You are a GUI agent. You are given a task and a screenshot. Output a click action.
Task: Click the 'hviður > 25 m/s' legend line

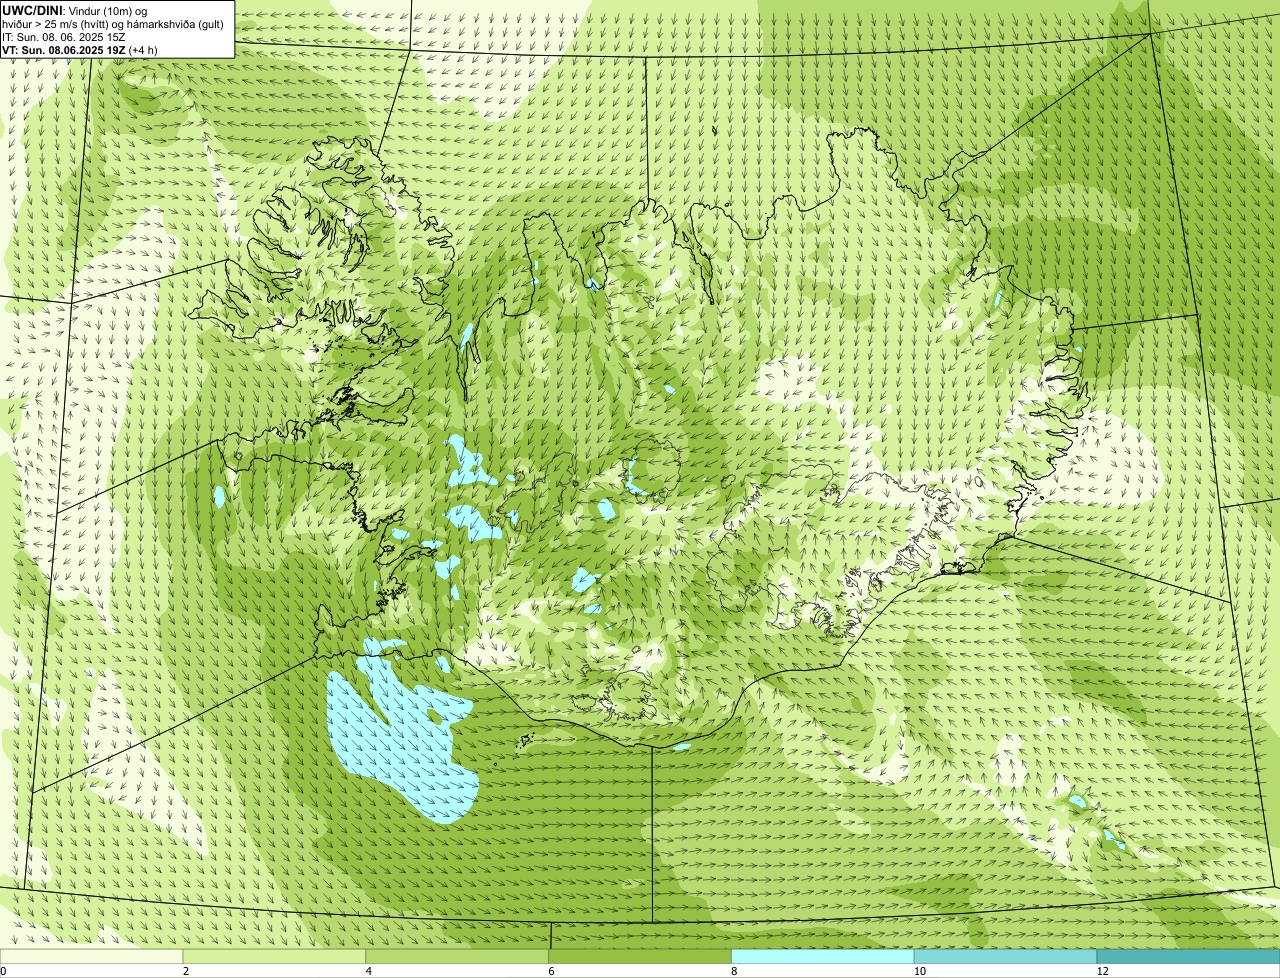113,24
